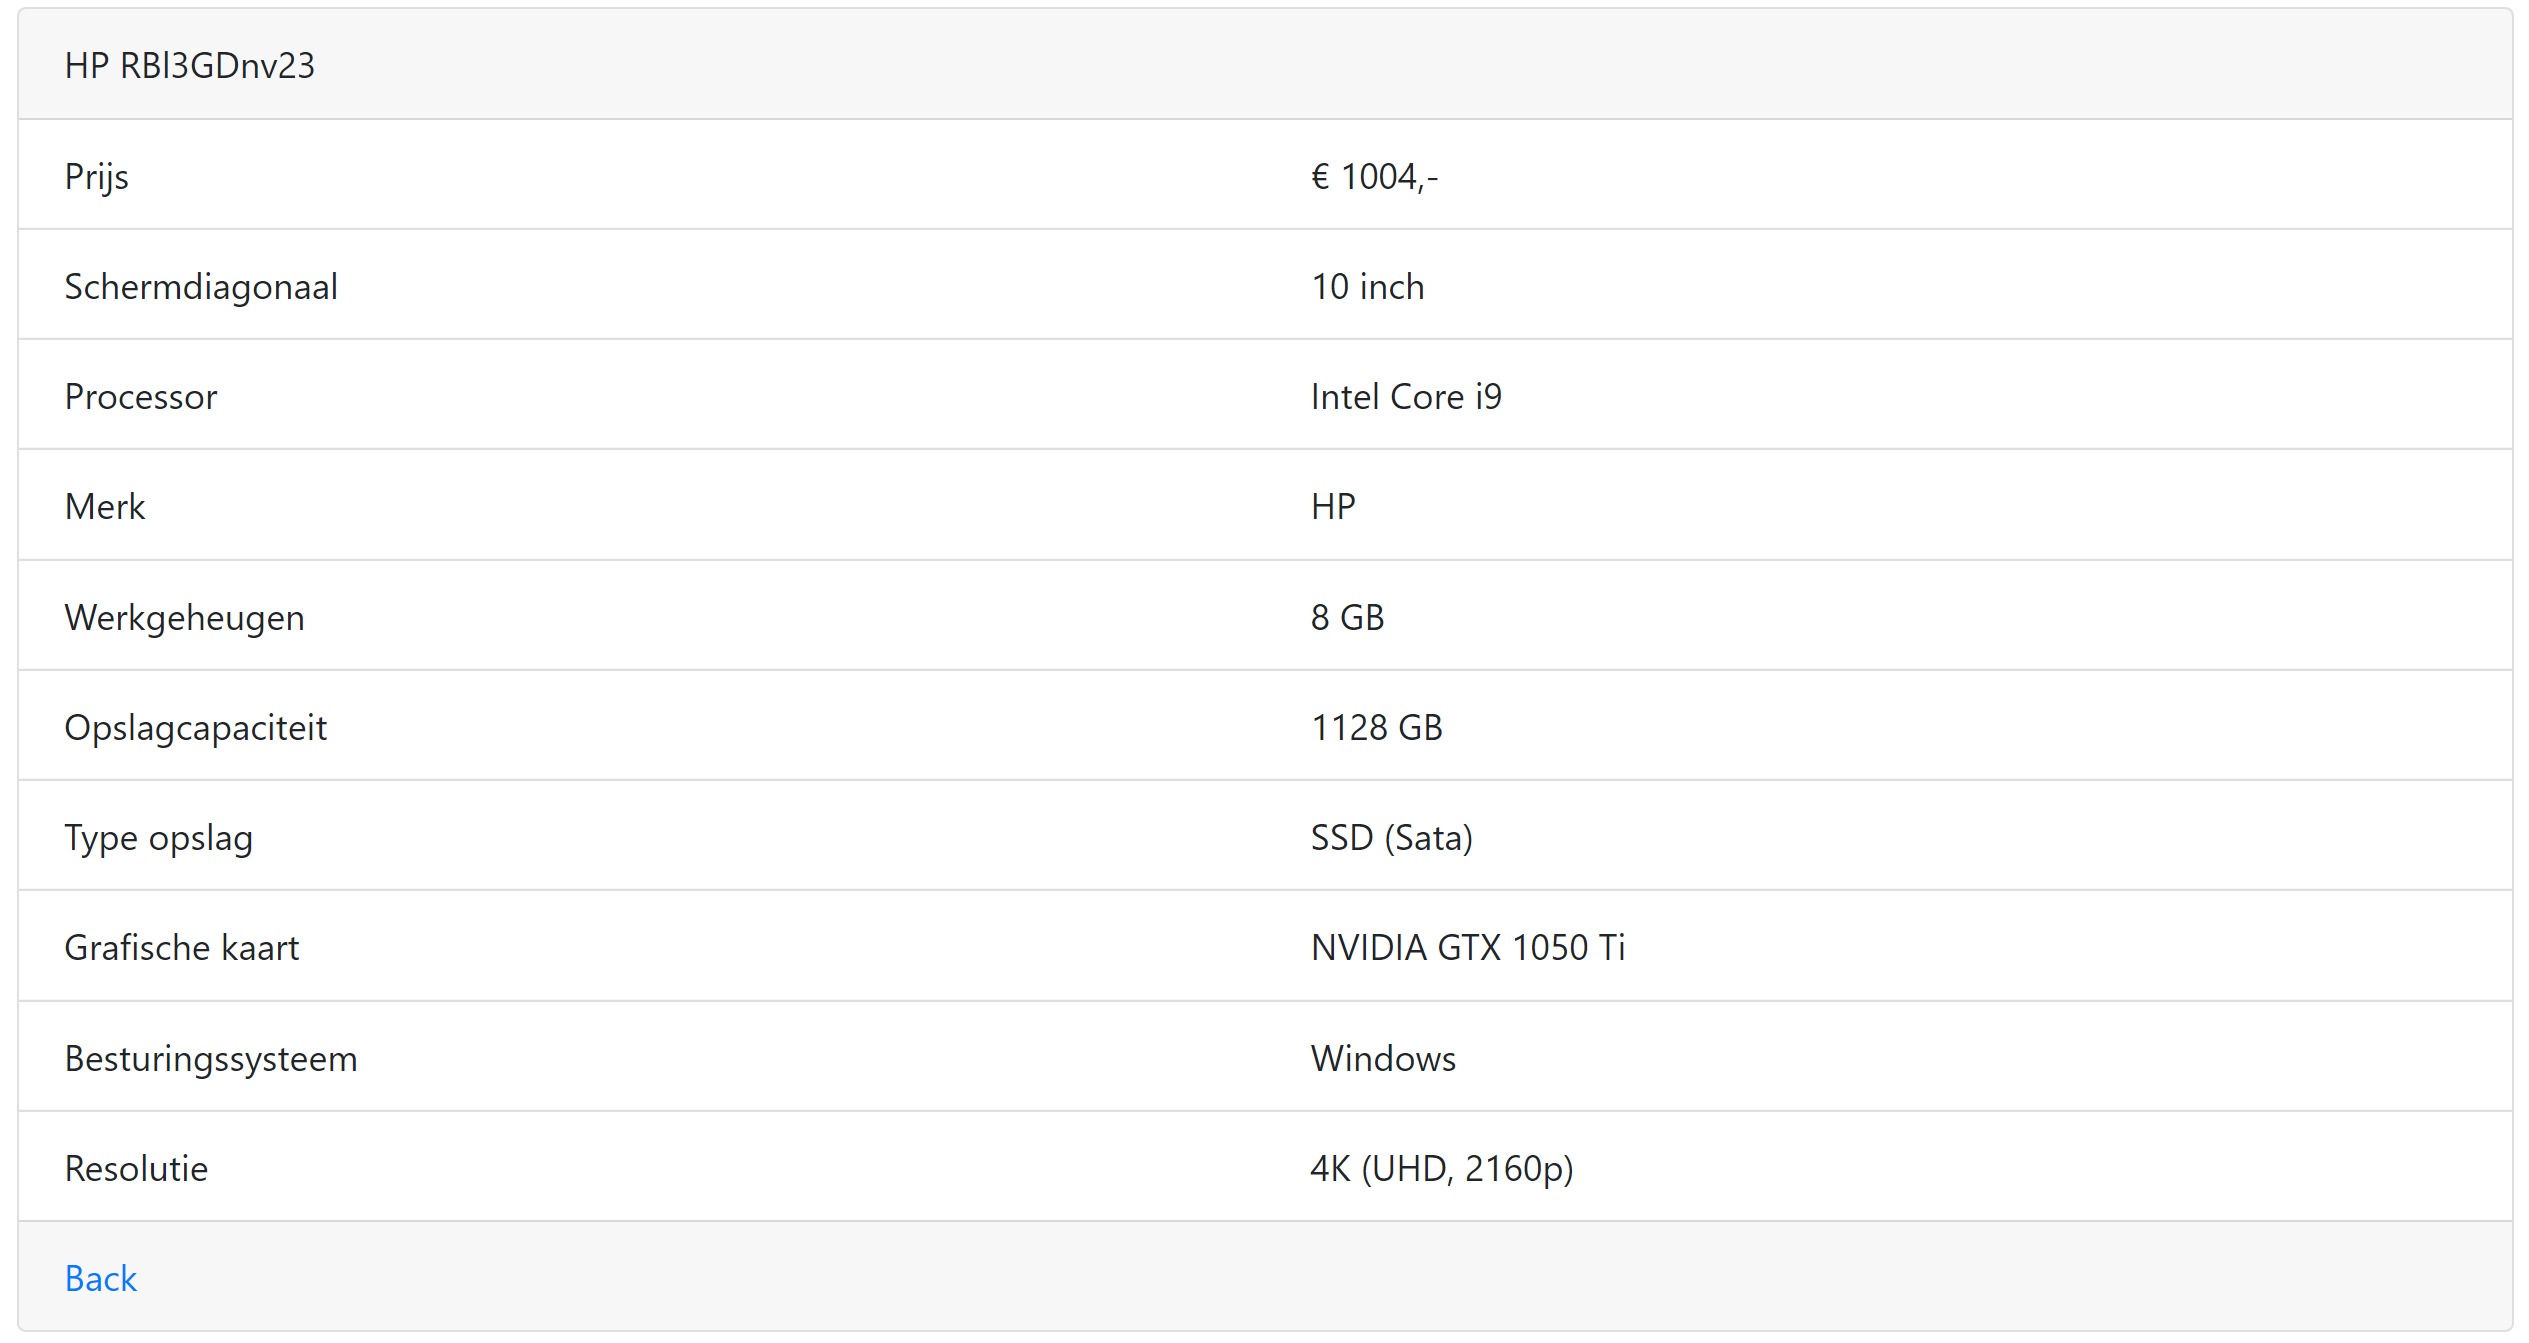Click NVIDIA GTX 1050 Ti value
The height and width of the screenshot is (1343, 2529).
tap(1467, 948)
